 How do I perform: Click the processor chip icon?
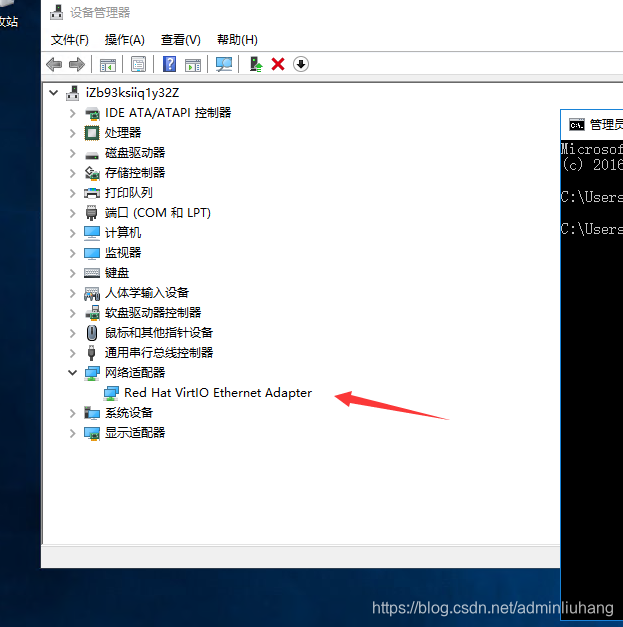(92, 133)
